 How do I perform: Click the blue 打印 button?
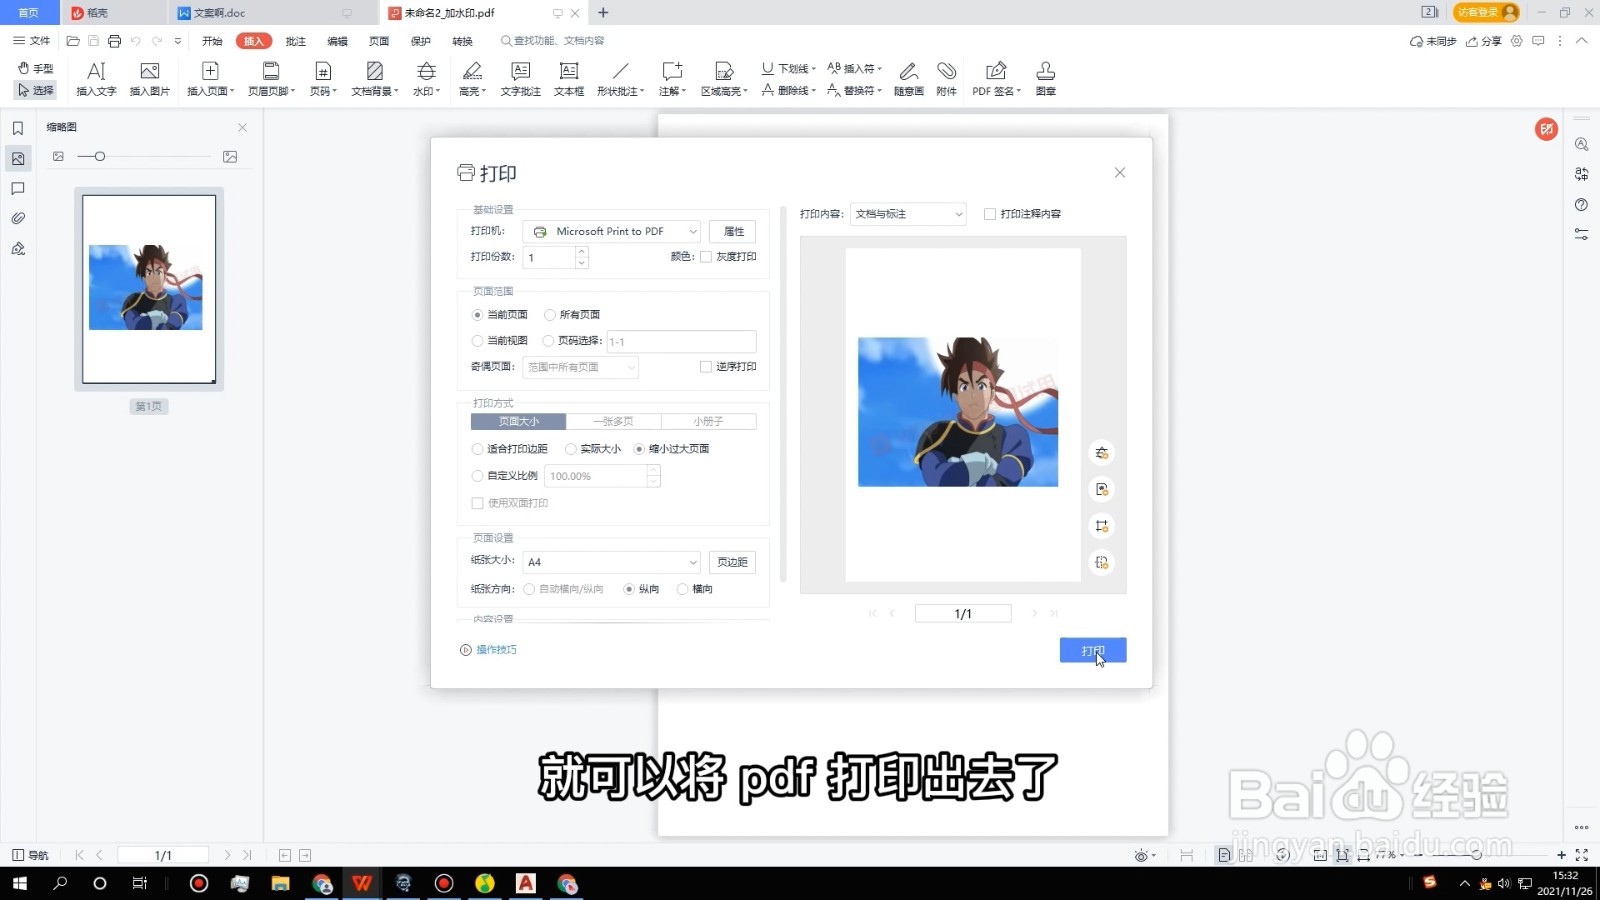click(x=1093, y=650)
